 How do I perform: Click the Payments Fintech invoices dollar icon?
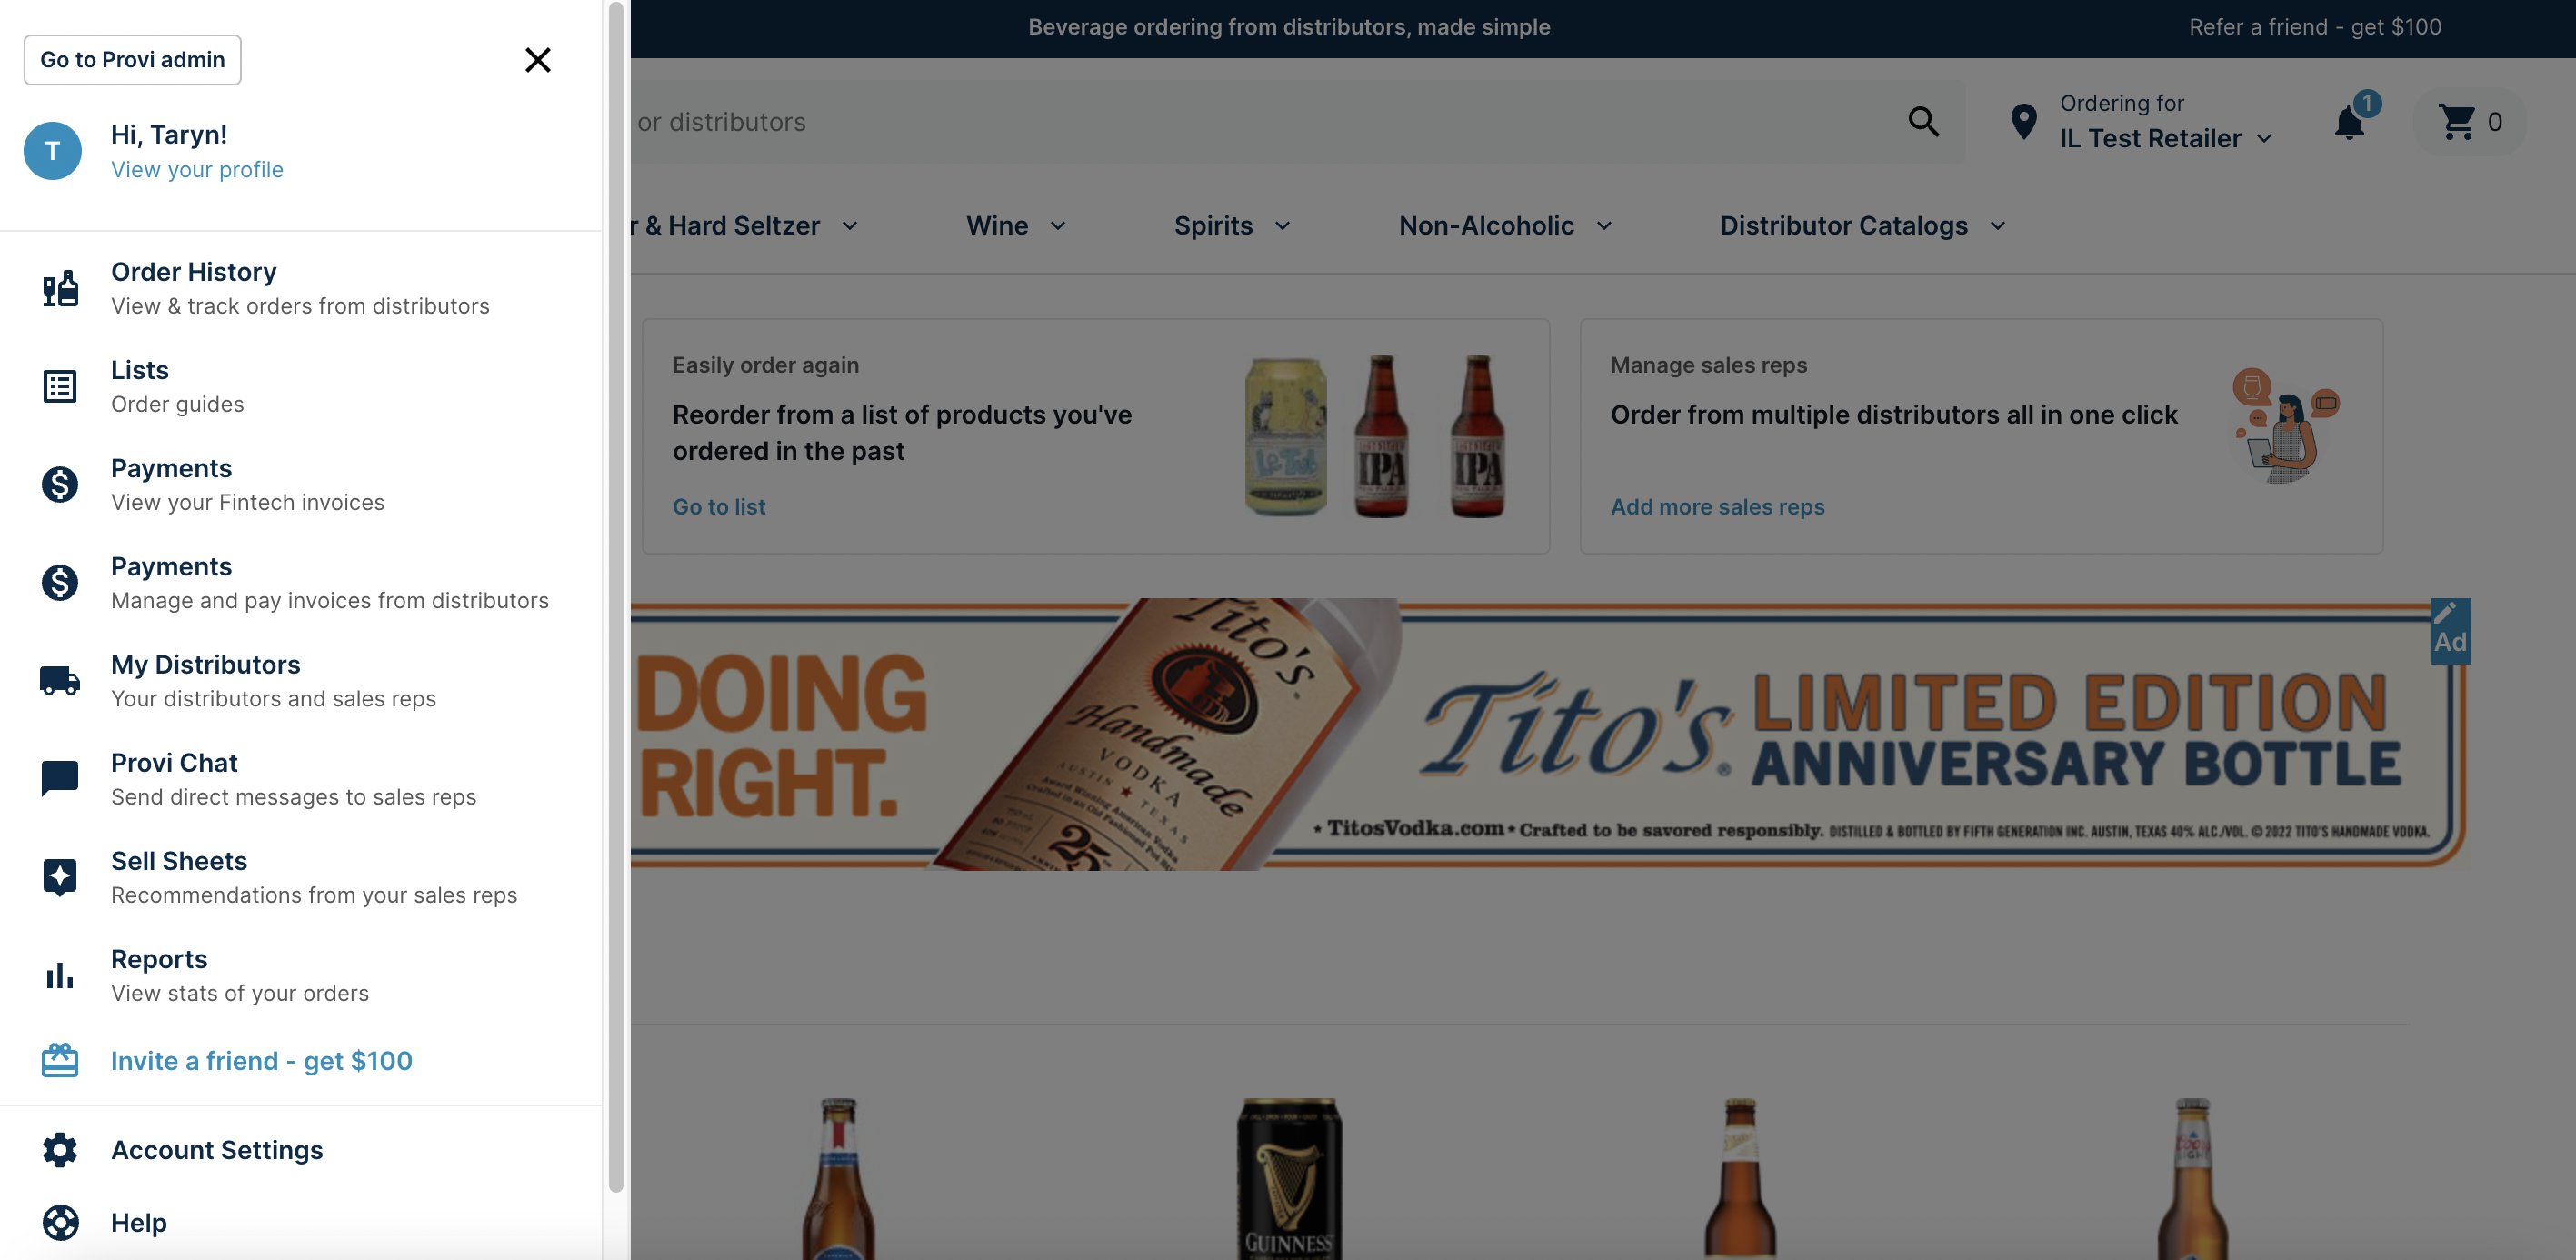click(59, 483)
